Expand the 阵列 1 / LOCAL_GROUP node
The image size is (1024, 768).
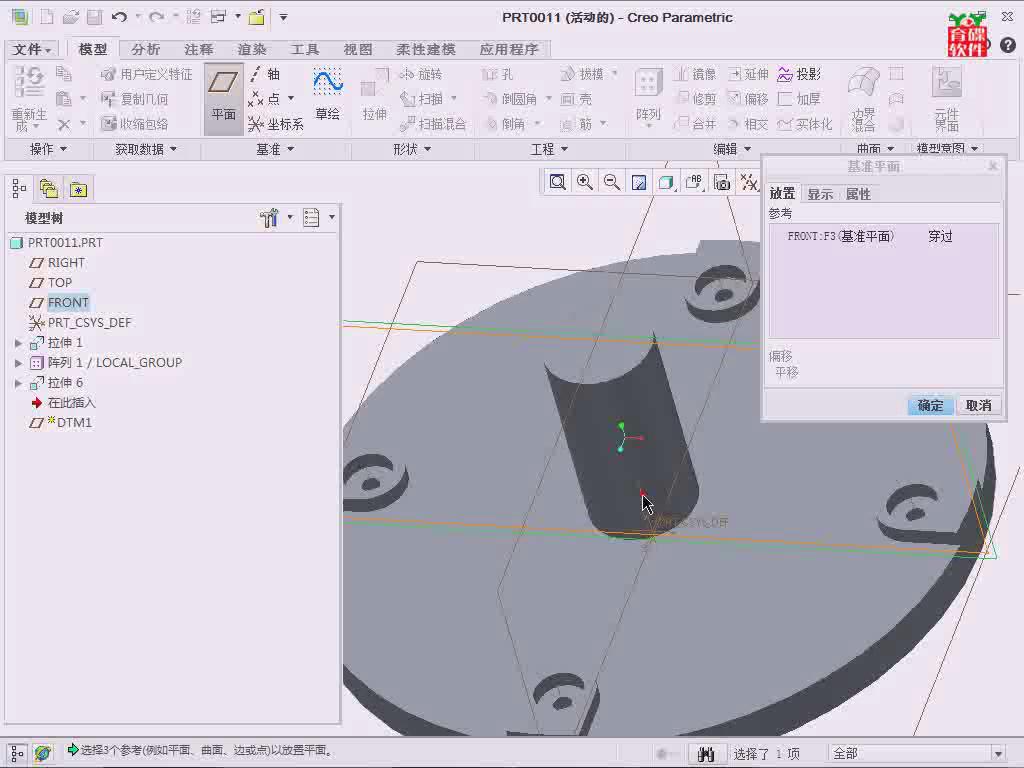tap(18, 363)
